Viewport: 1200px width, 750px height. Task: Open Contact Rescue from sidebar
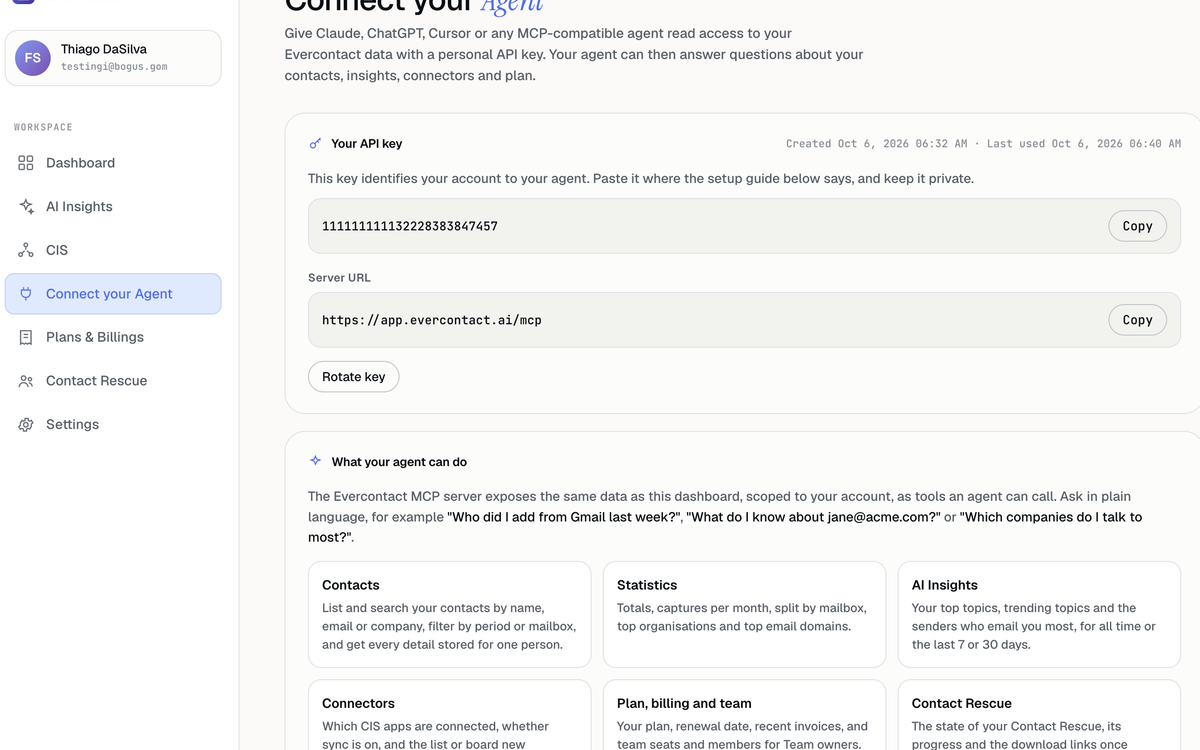tap(113, 381)
